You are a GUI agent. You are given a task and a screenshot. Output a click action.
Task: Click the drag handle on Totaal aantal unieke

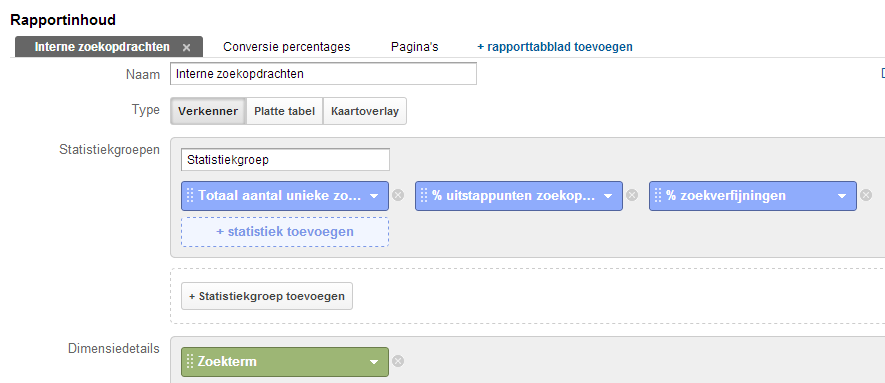point(190,196)
